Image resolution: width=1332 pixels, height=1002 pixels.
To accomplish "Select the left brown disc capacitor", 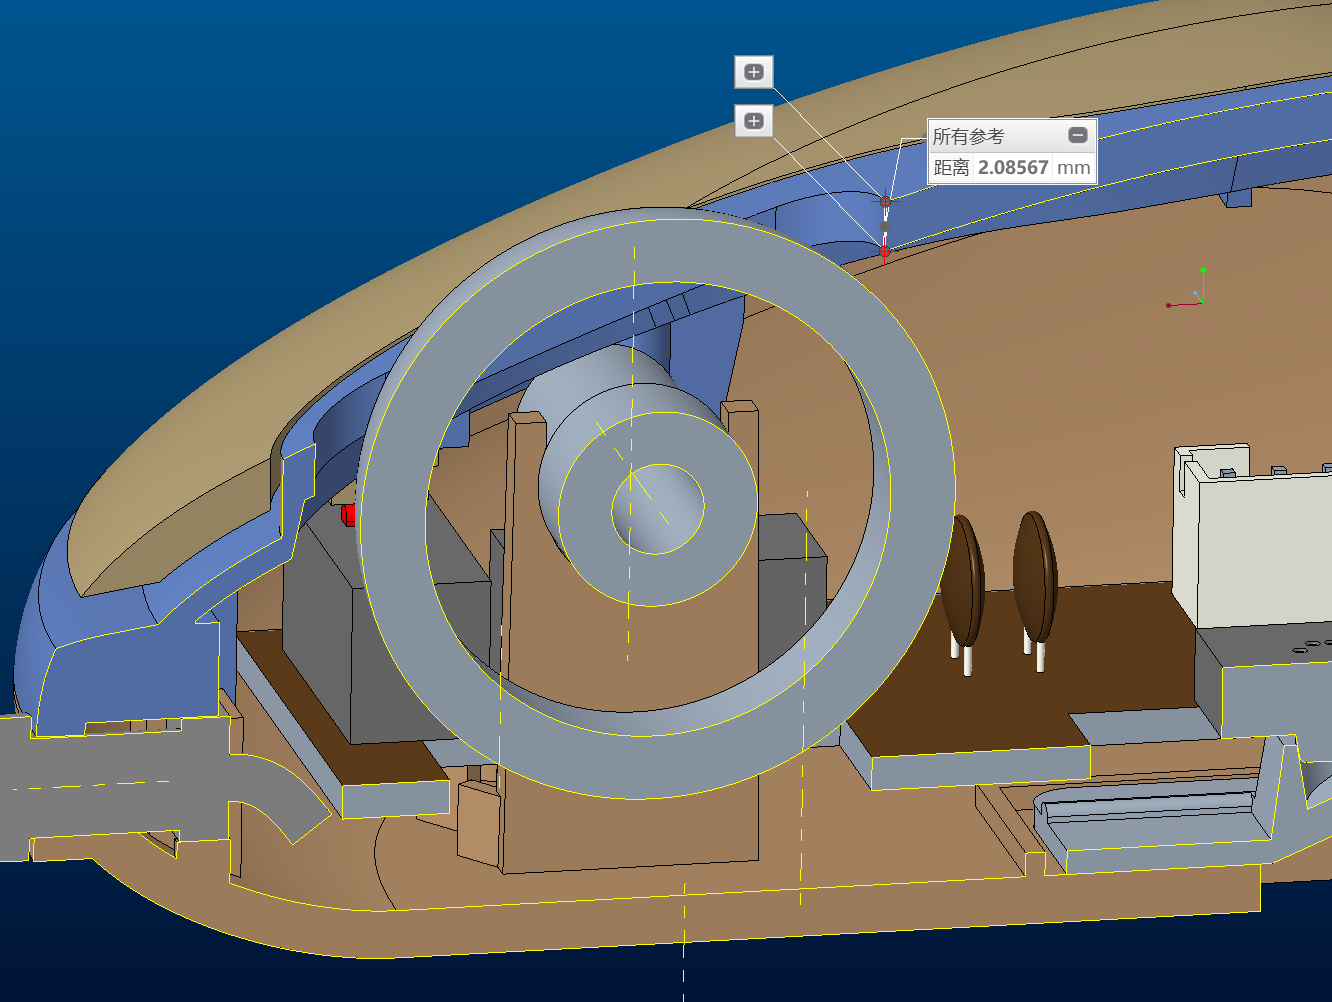I will pyautogui.click(x=963, y=580).
